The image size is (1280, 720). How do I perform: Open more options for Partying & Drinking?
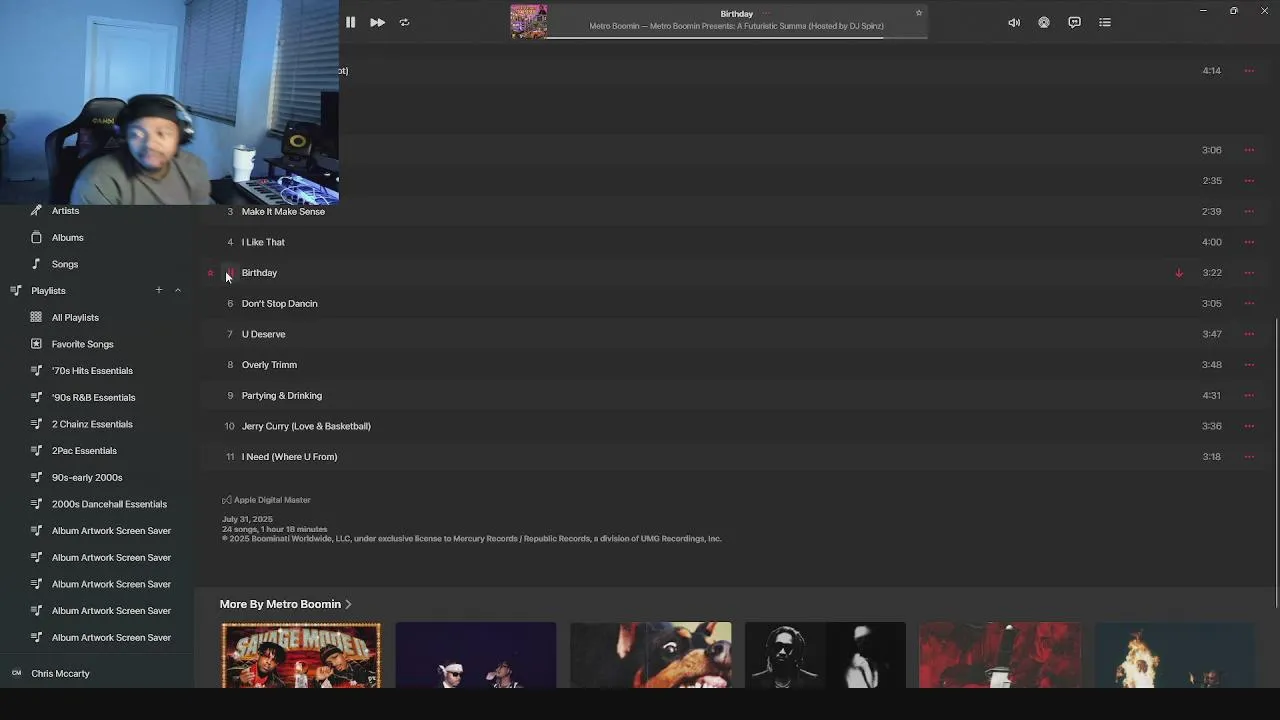pos(1249,396)
